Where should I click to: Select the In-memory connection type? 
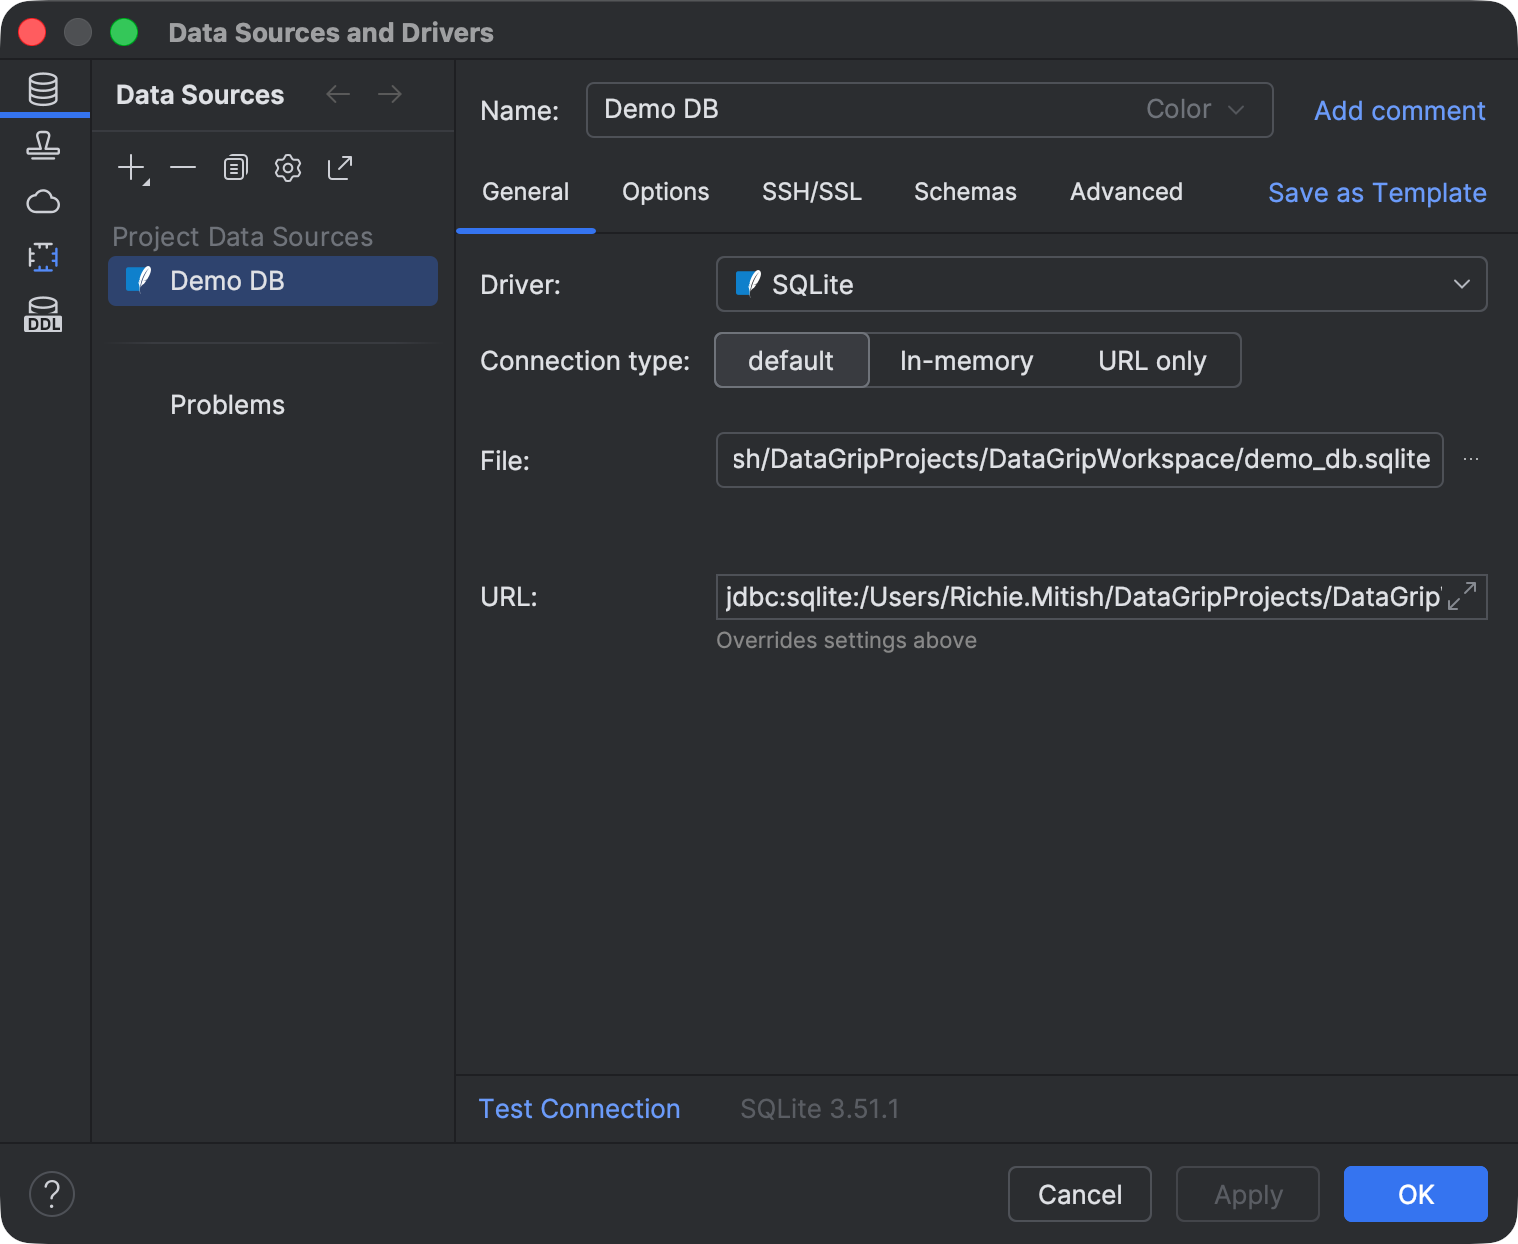pyautogui.click(x=966, y=360)
